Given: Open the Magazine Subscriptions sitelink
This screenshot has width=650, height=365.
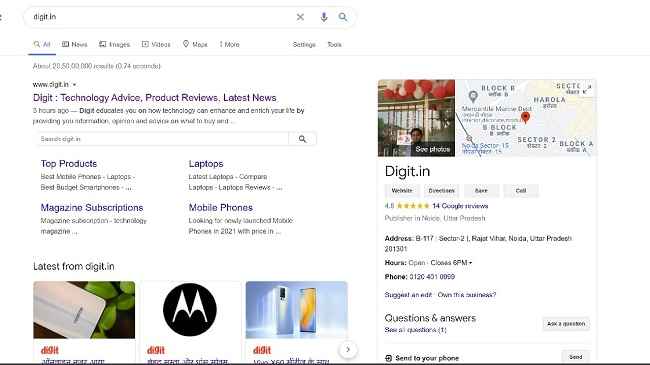Looking at the screenshot, I should (92, 208).
